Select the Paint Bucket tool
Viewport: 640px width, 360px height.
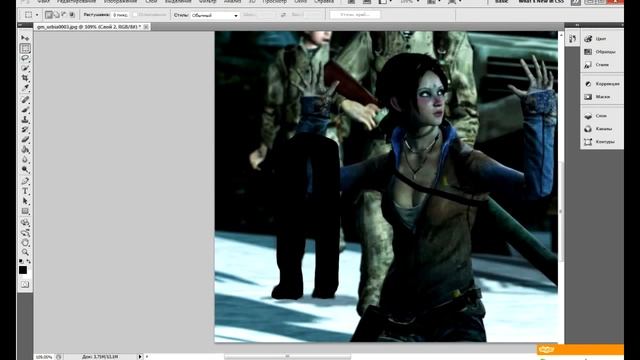click(25, 149)
